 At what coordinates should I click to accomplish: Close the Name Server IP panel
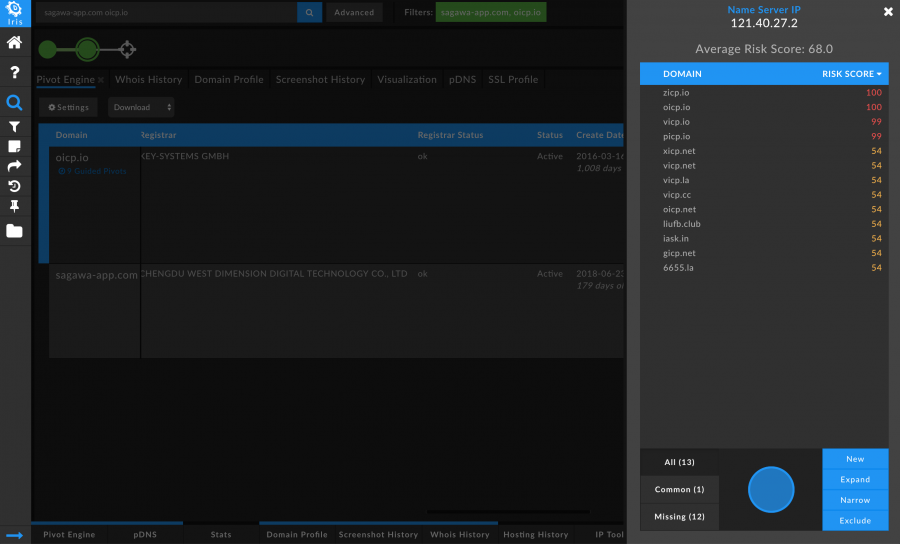(888, 11)
